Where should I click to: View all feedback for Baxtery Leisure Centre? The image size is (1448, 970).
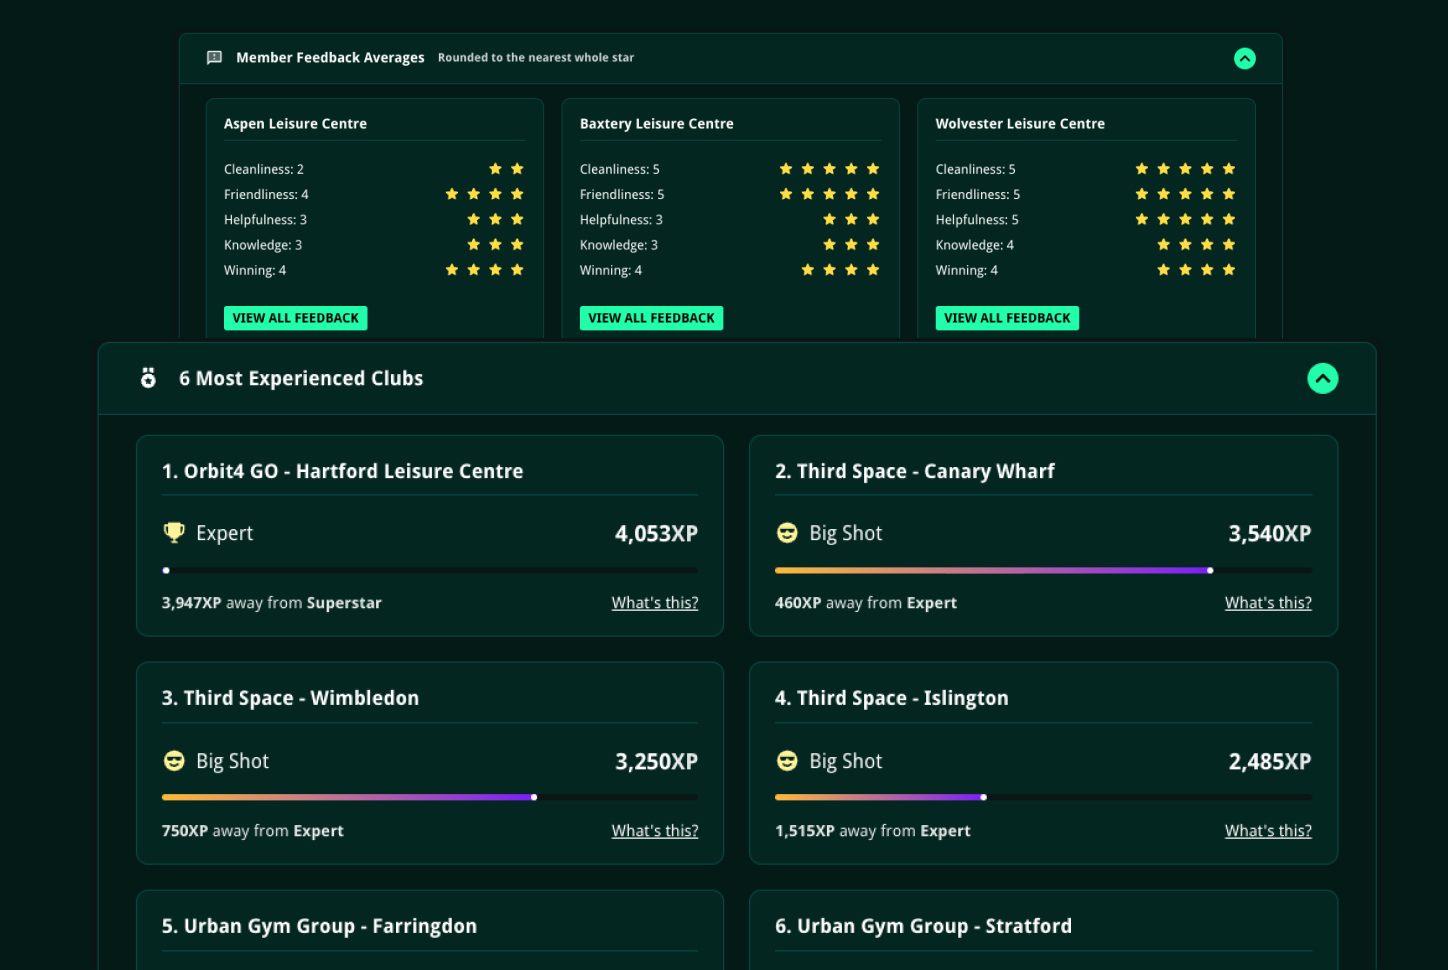pyautogui.click(x=651, y=318)
